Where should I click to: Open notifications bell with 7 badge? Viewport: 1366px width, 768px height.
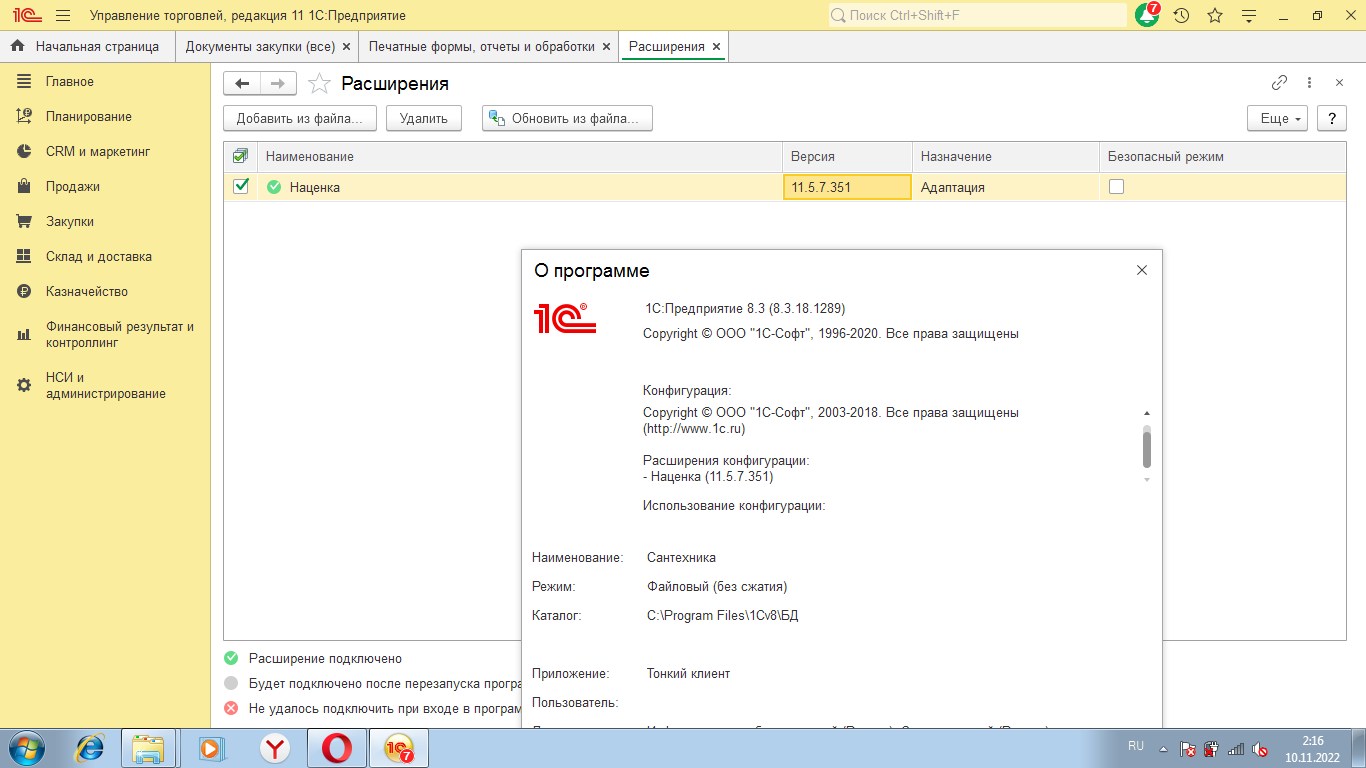tap(1148, 15)
